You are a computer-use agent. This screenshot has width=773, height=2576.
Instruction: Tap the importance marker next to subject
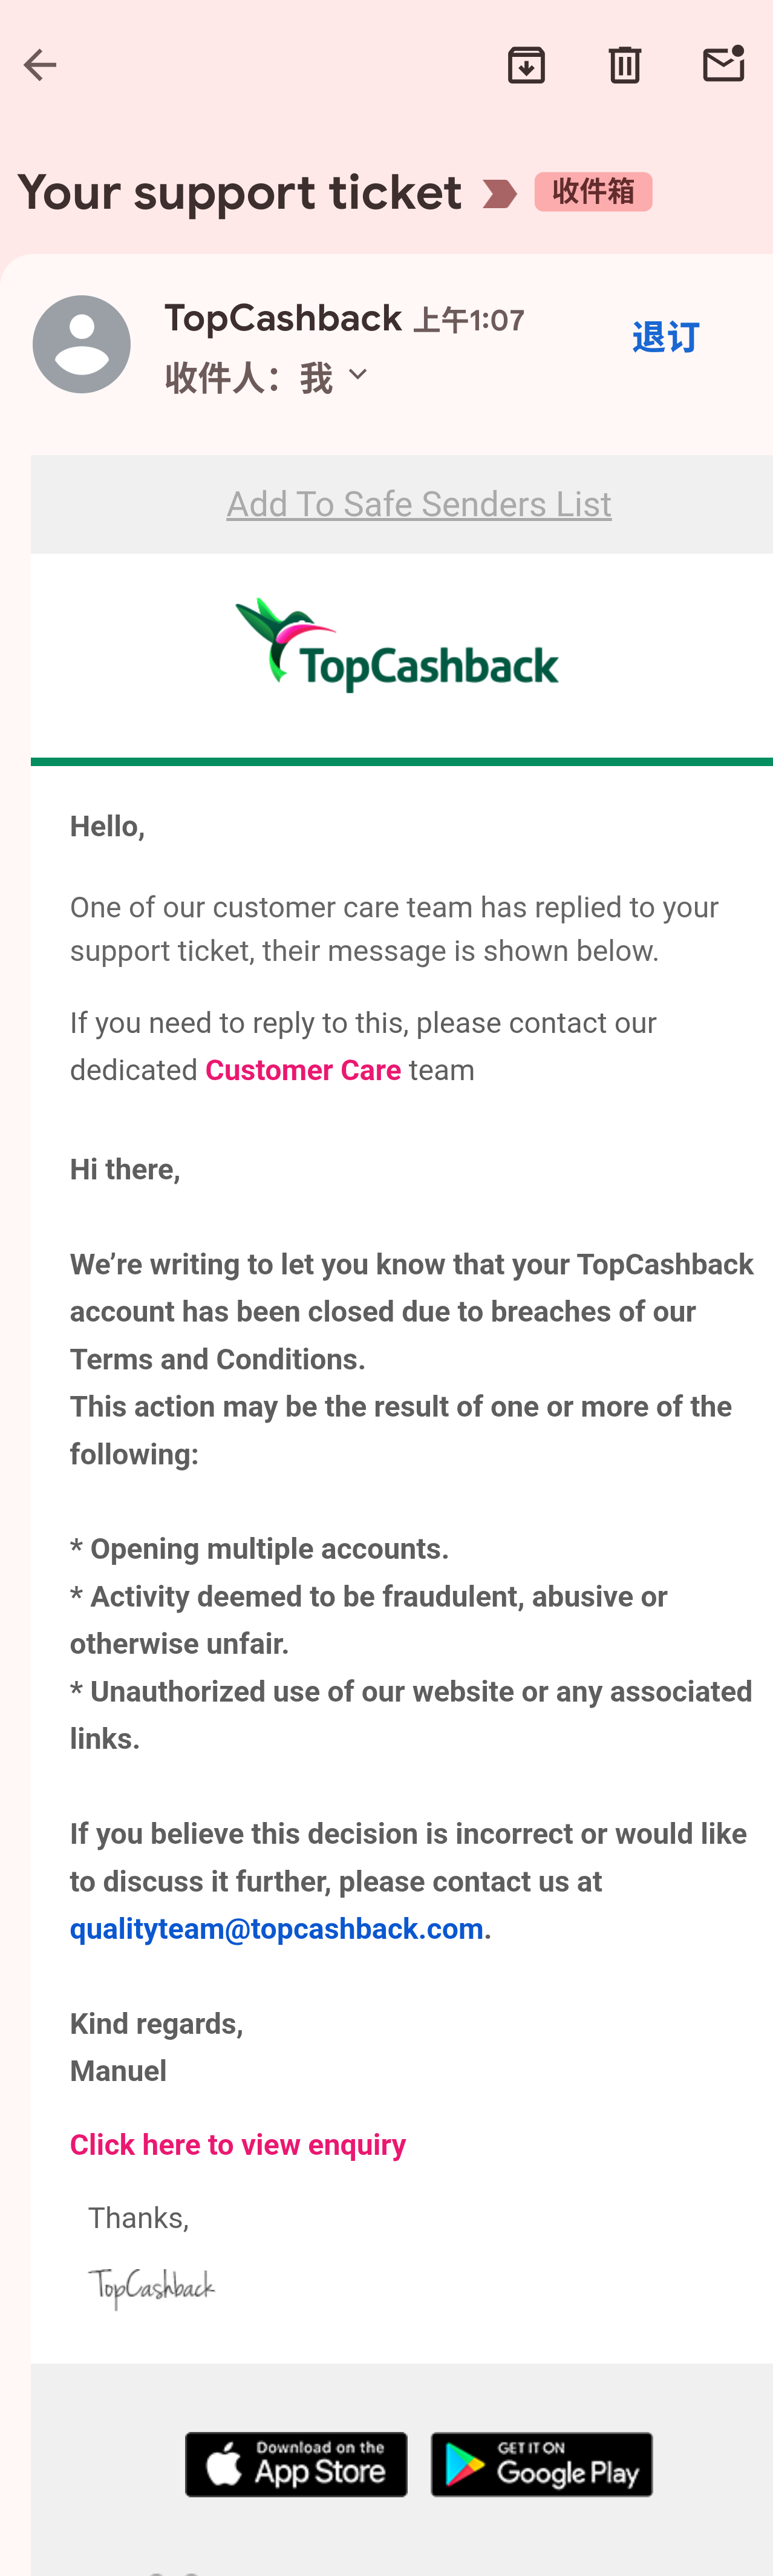click(499, 193)
